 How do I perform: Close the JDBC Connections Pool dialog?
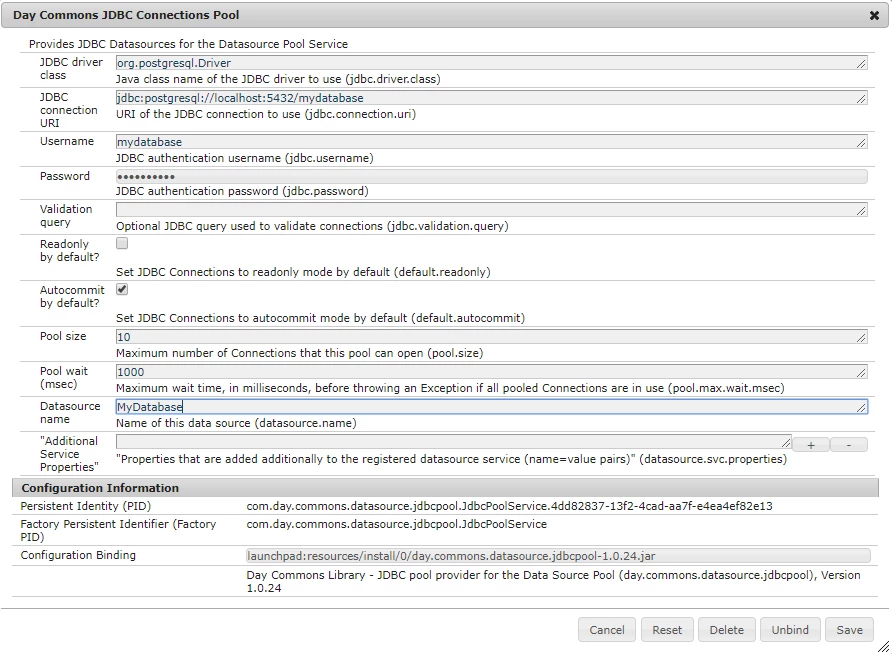tap(874, 15)
